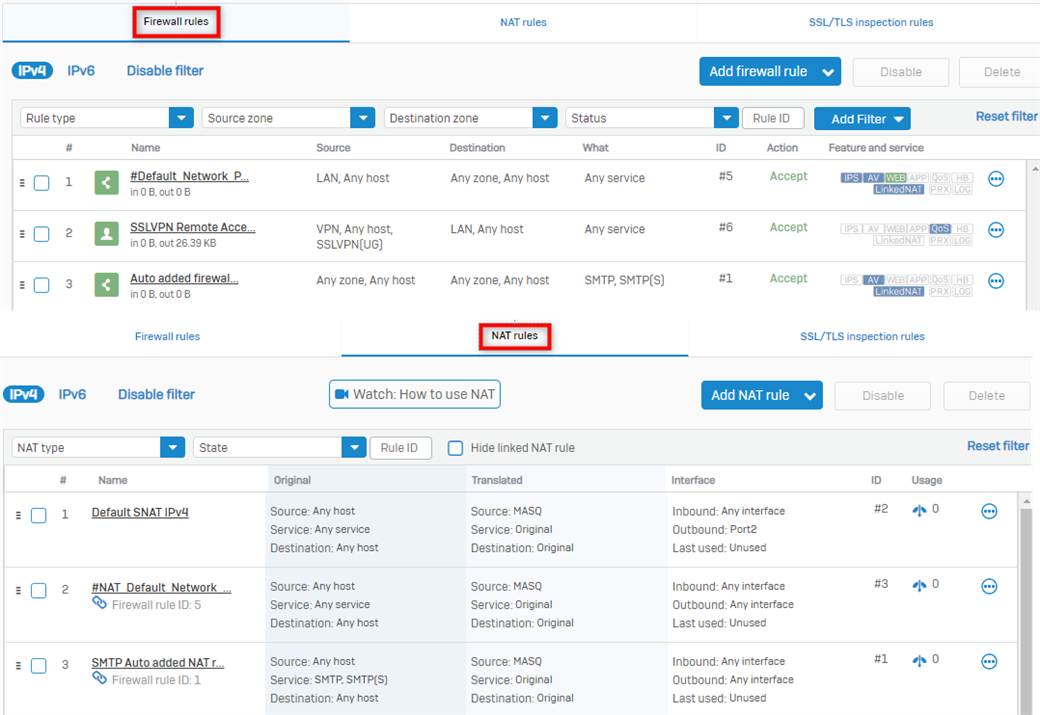Open Source zone dropdown

point(289,118)
